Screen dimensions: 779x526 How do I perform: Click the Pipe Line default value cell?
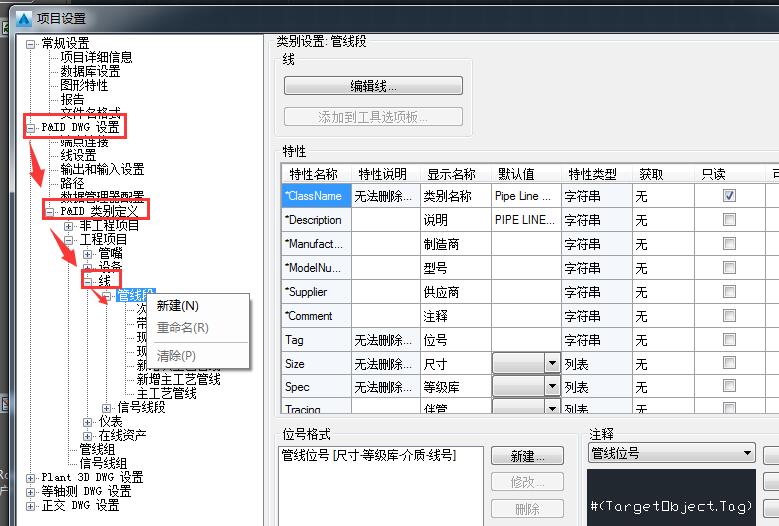pyautogui.click(x=527, y=196)
